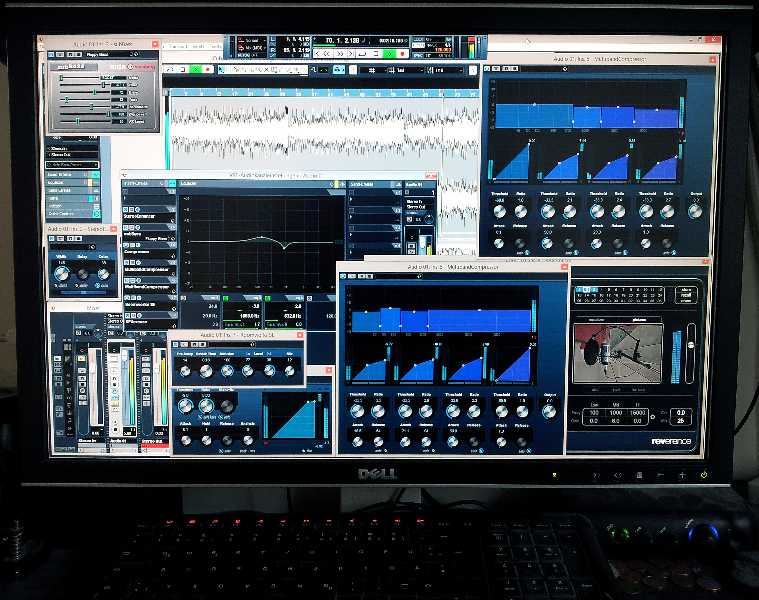Screen dimensions: 759x600
Task: Toggle upper MultibandCompressor bypass icon
Action: [487, 69]
